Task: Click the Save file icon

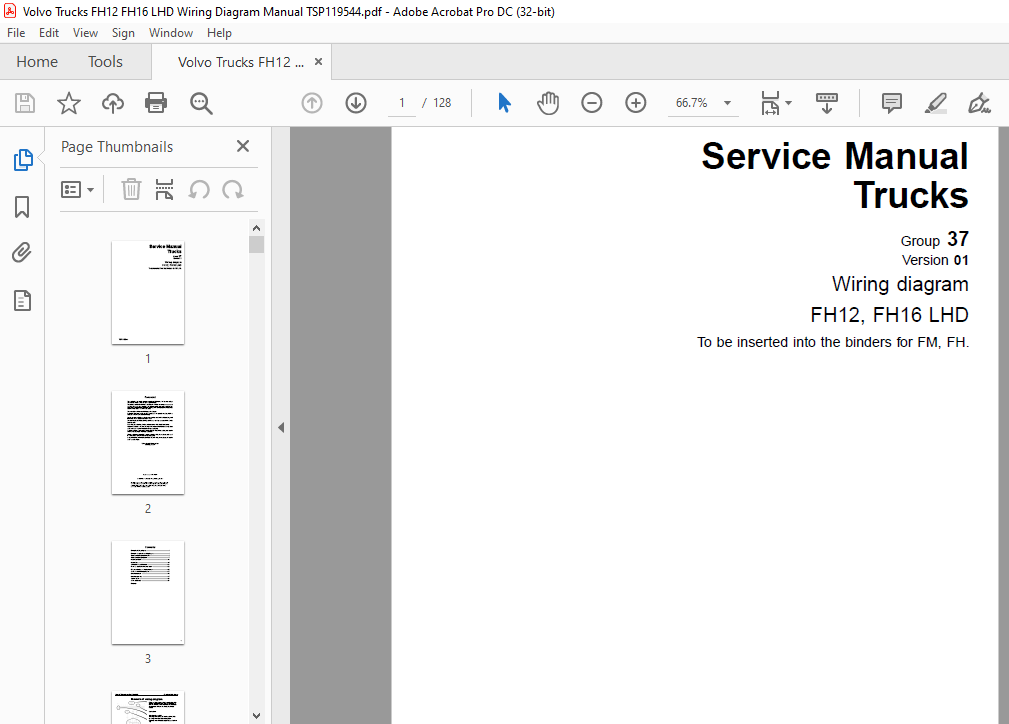Action: [25, 103]
